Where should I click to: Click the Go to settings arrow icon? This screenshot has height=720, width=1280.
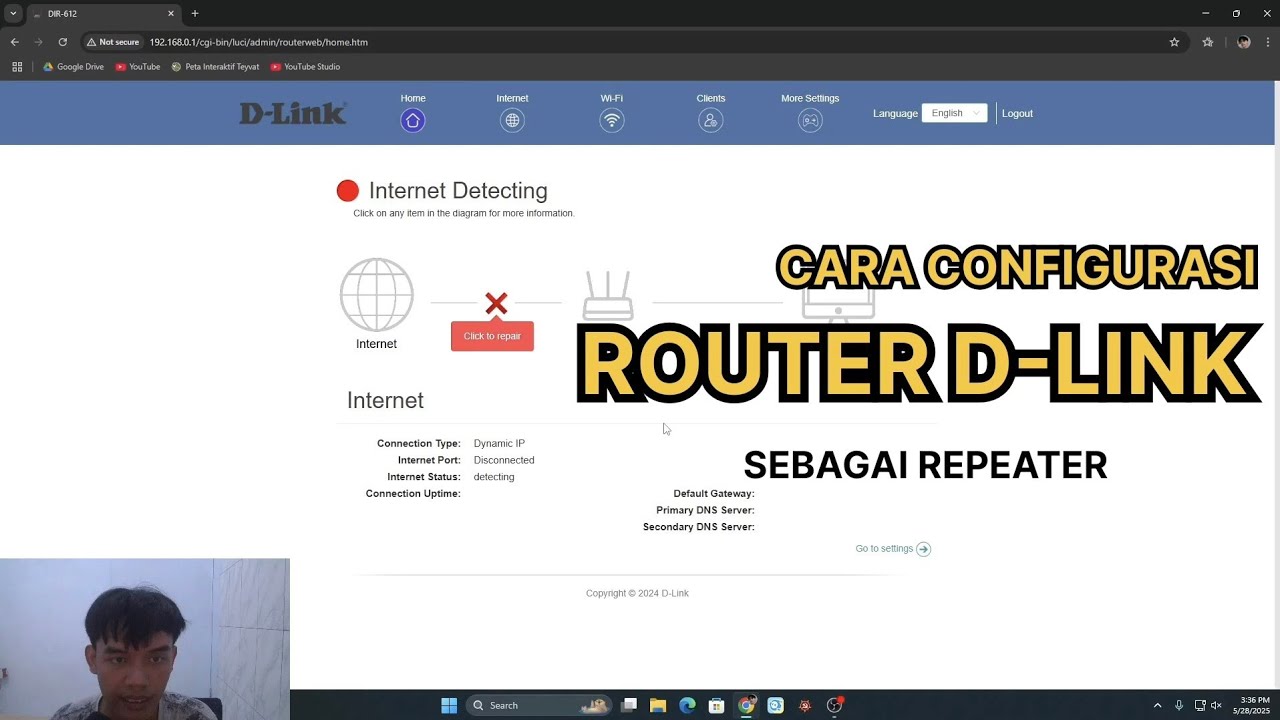[923, 549]
